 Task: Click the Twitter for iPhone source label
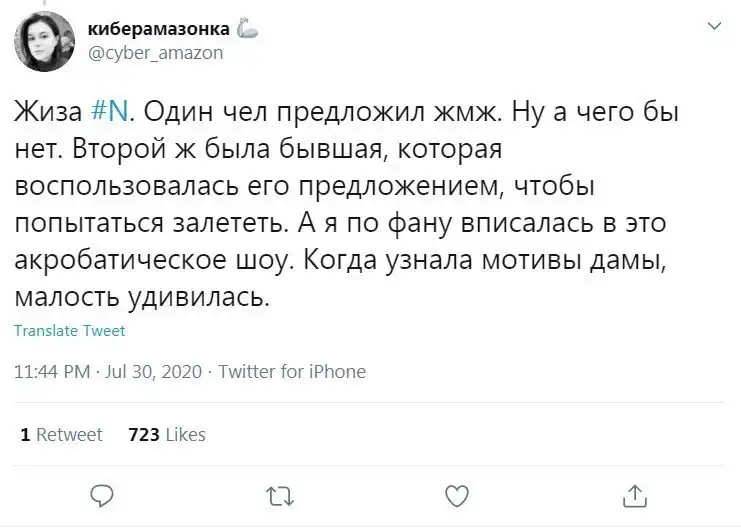291,372
